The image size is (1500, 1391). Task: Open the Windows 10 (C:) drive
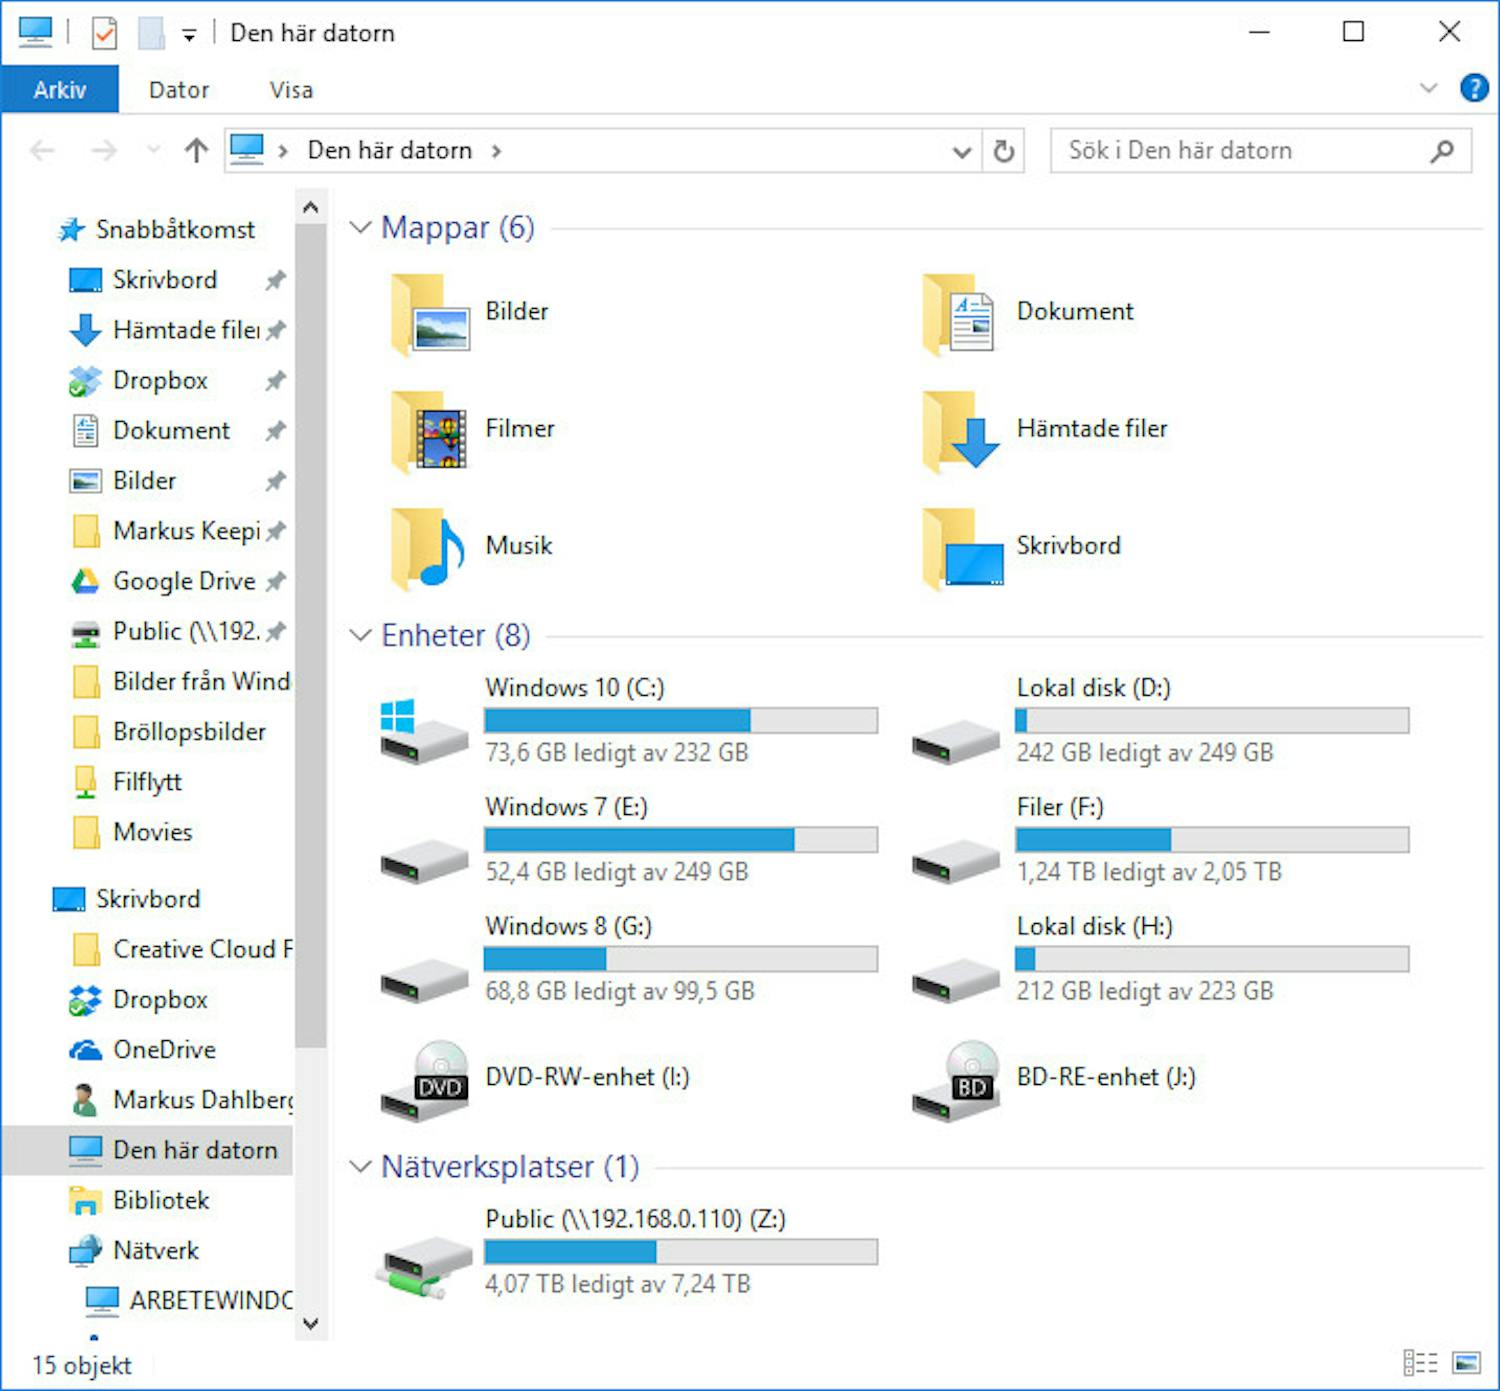point(575,688)
